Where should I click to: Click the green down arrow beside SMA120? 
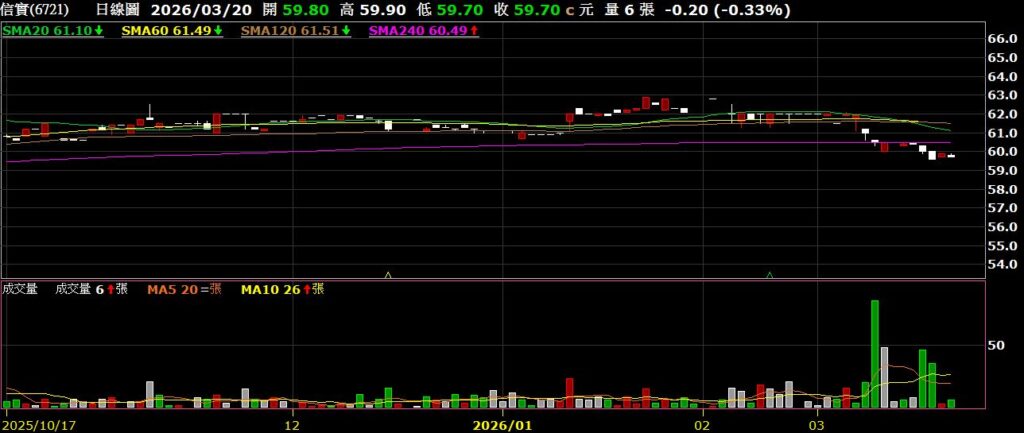346,32
